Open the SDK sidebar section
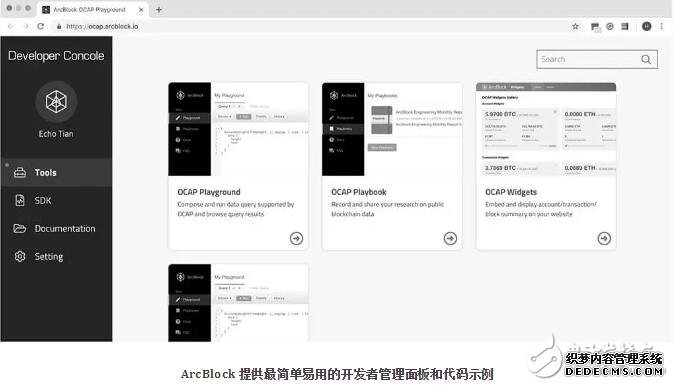 tap(56, 200)
